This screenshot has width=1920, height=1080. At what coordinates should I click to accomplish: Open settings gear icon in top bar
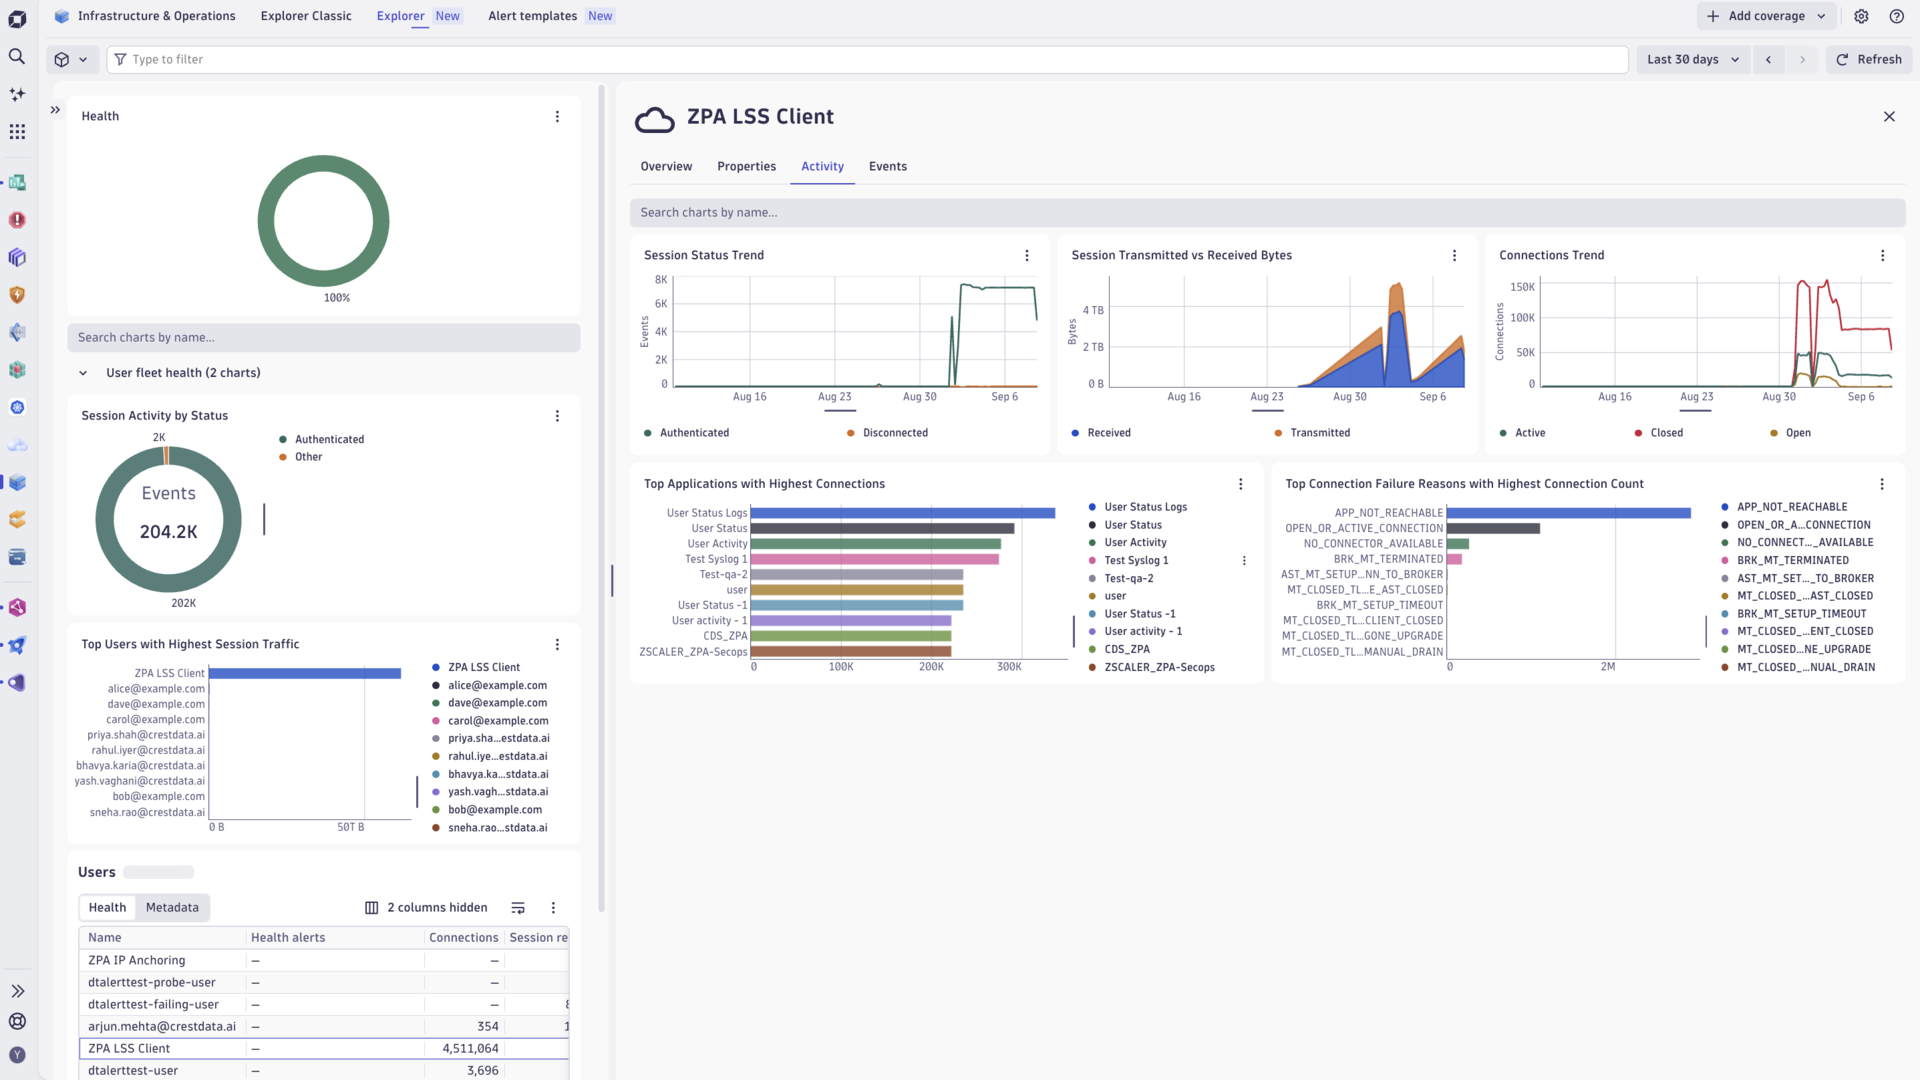(x=1861, y=16)
